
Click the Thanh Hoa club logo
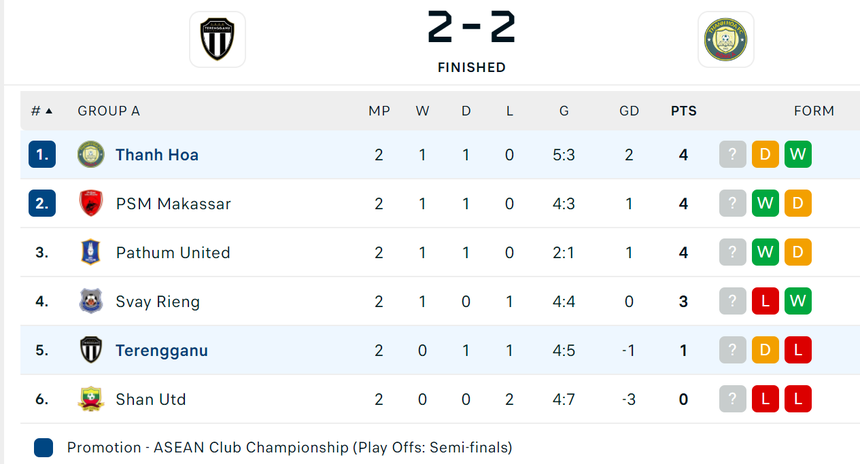(x=91, y=155)
